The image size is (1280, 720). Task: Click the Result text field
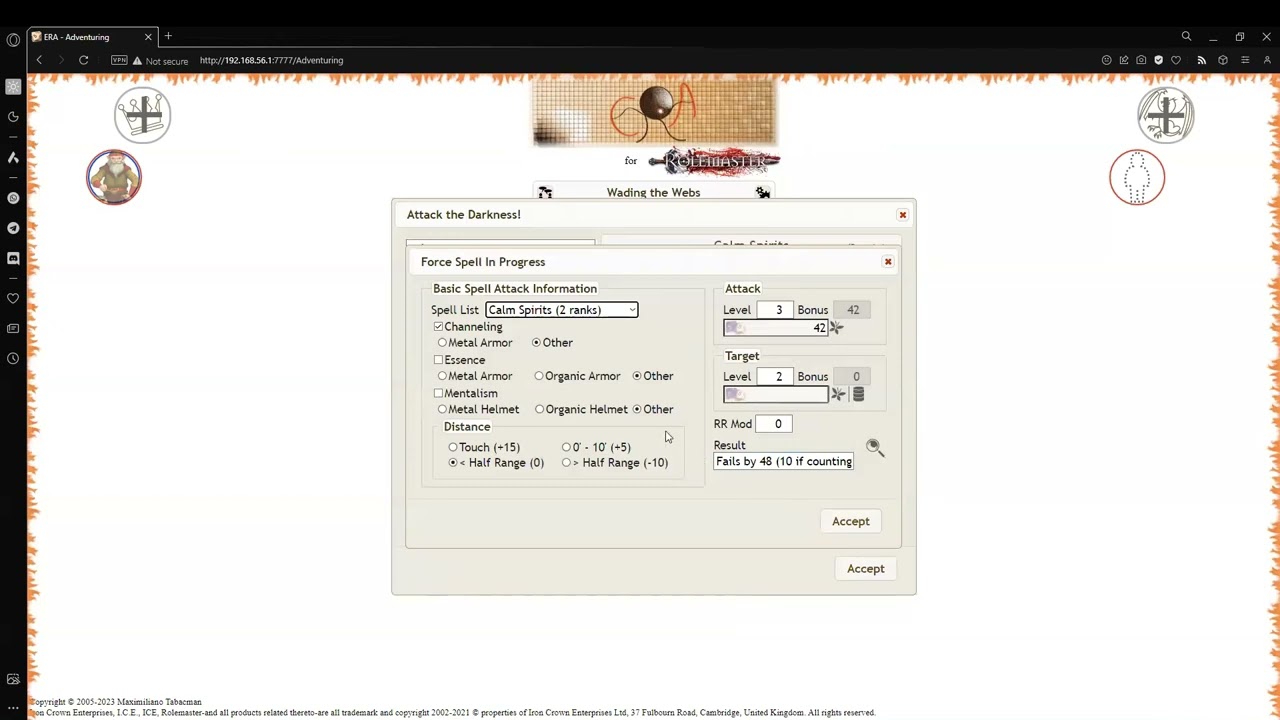point(784,462)
